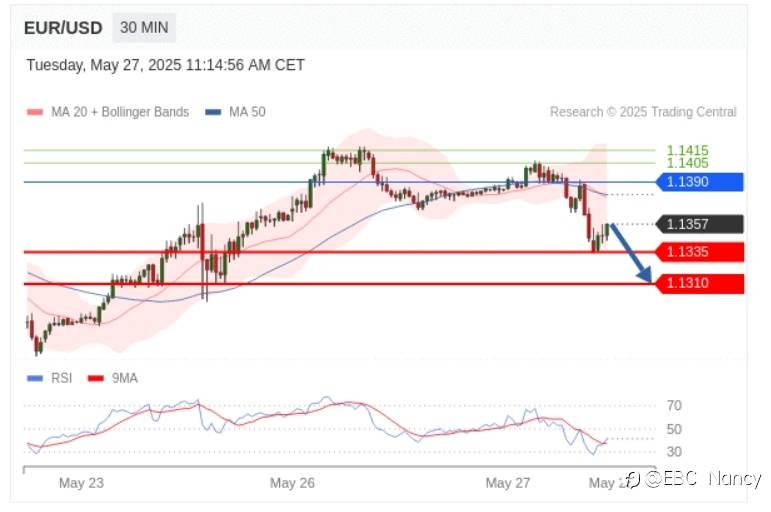Click the RSI 30 oversold level label
The image size is (771, 512).
[x=674, y=451]
